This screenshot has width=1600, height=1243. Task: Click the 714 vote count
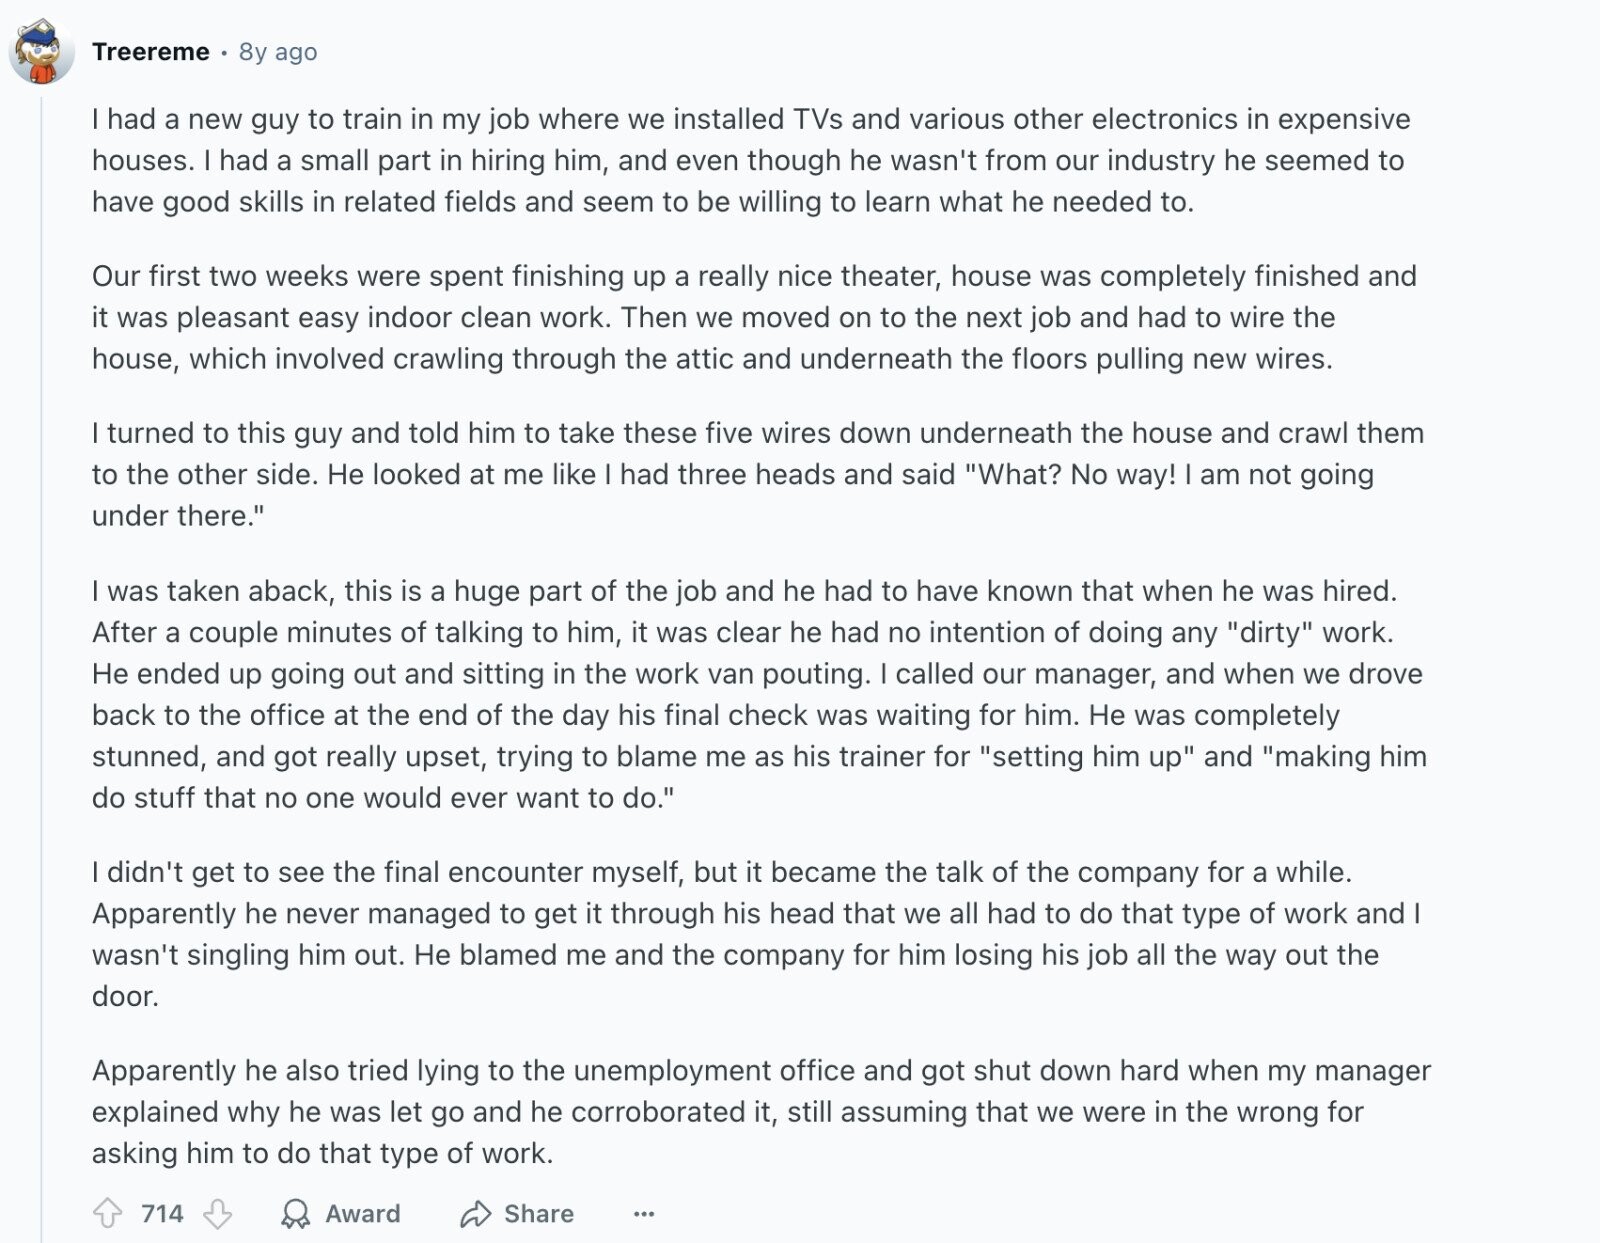click(x=162, y=1213)
